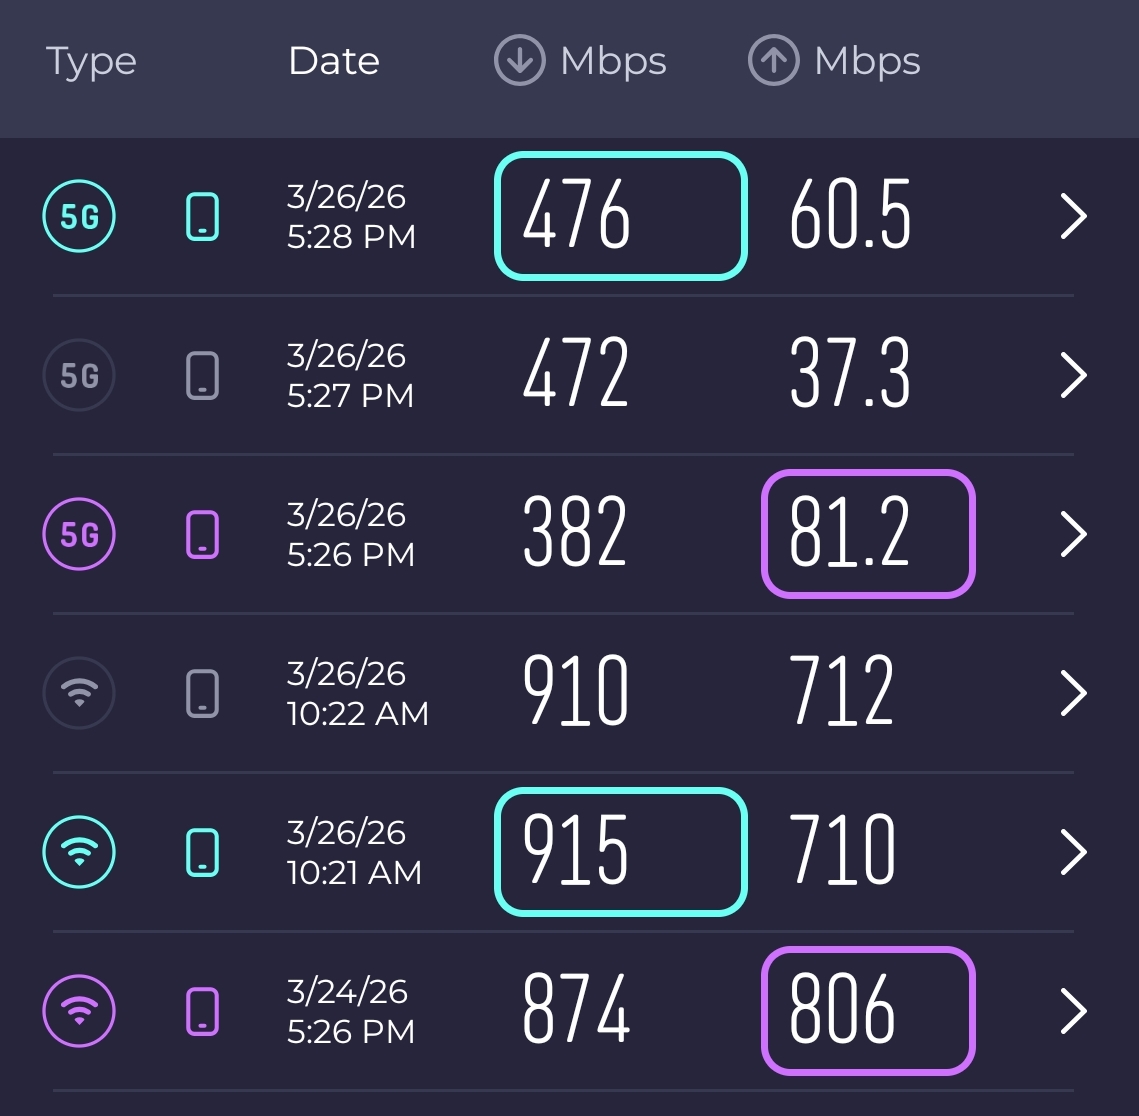Click the gray 5G icon for 5:27 PM test

point(80,375)
